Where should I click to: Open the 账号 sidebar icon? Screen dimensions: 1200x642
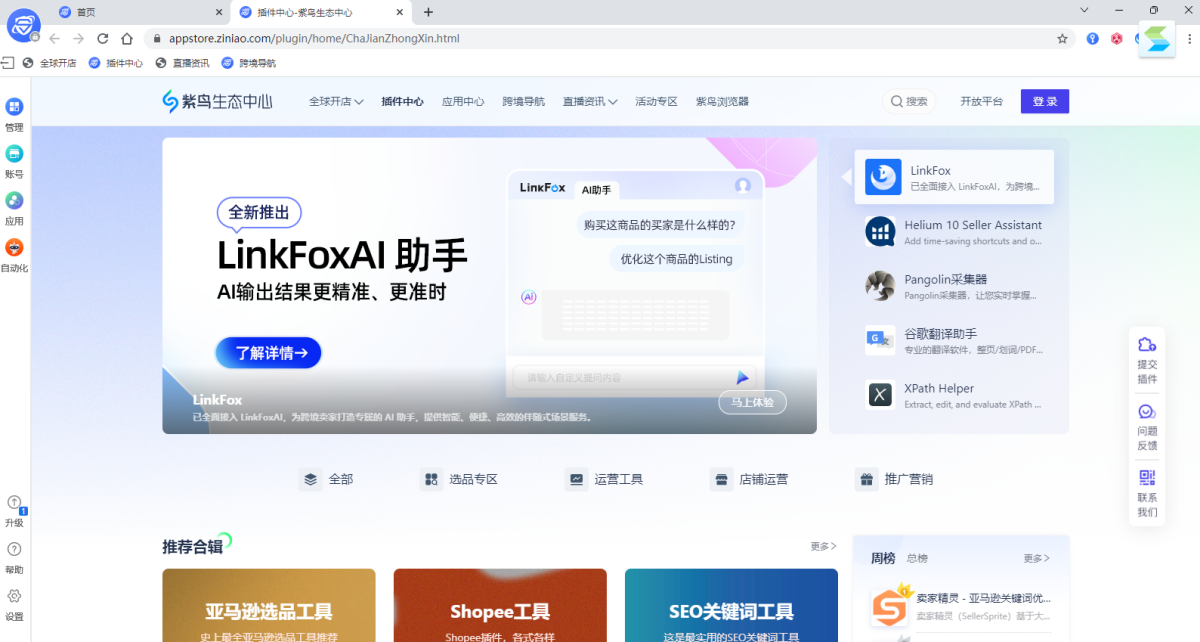click(x=14, y=154)
